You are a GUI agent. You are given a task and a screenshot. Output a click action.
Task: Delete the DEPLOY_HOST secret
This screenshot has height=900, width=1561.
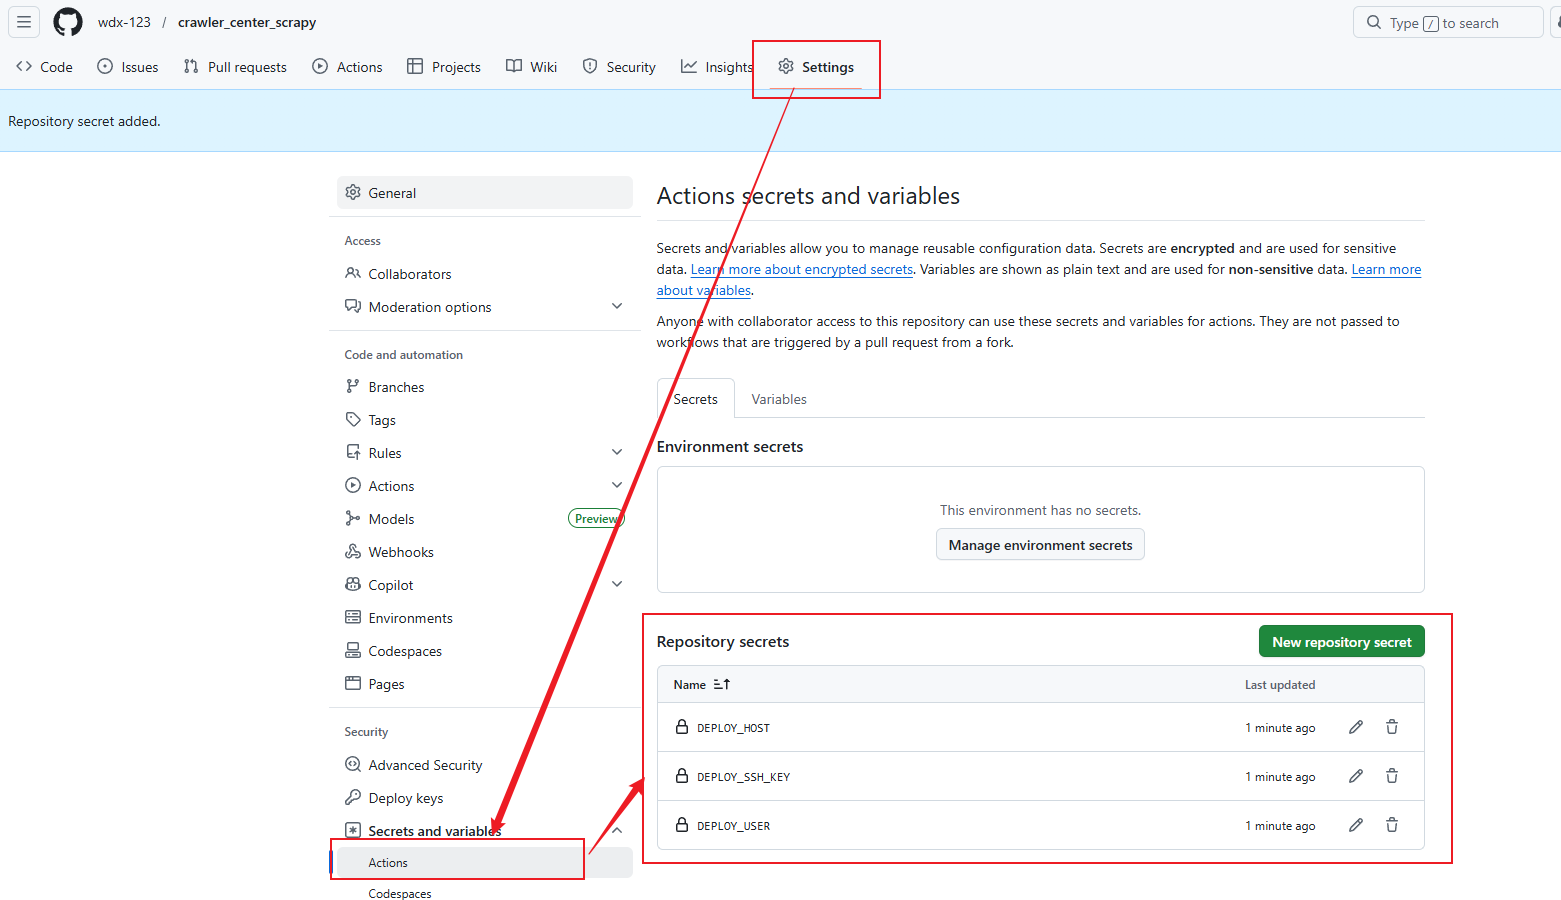[1392, 727]
